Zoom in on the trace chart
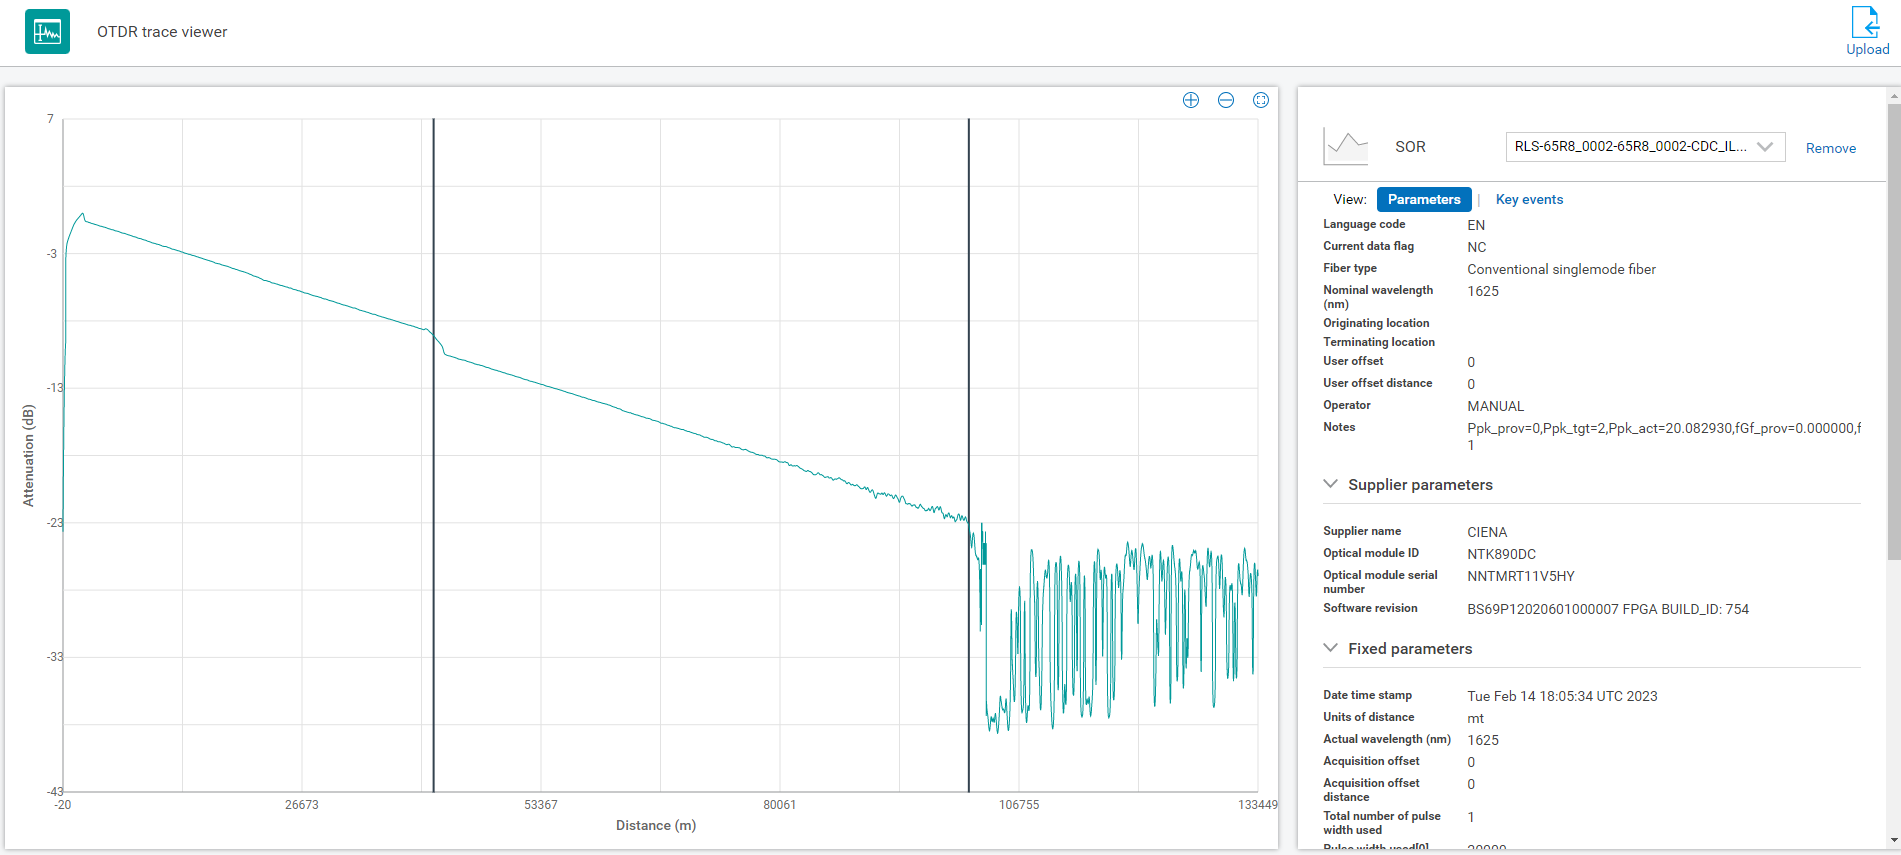 pyautogui.click(x=1191, y=100)
